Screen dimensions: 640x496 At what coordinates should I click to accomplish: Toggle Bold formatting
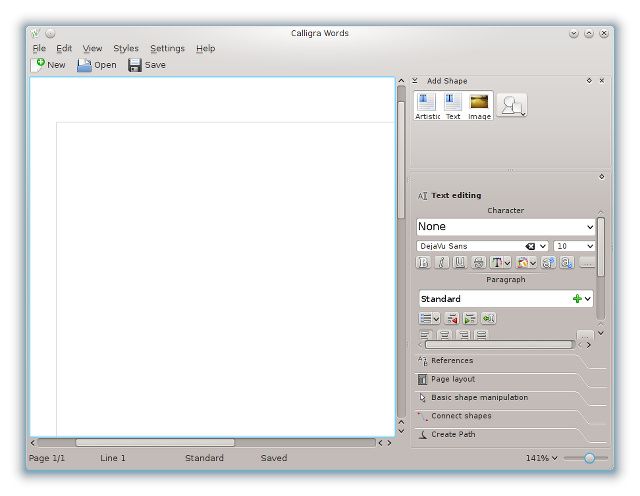(423, 262)
